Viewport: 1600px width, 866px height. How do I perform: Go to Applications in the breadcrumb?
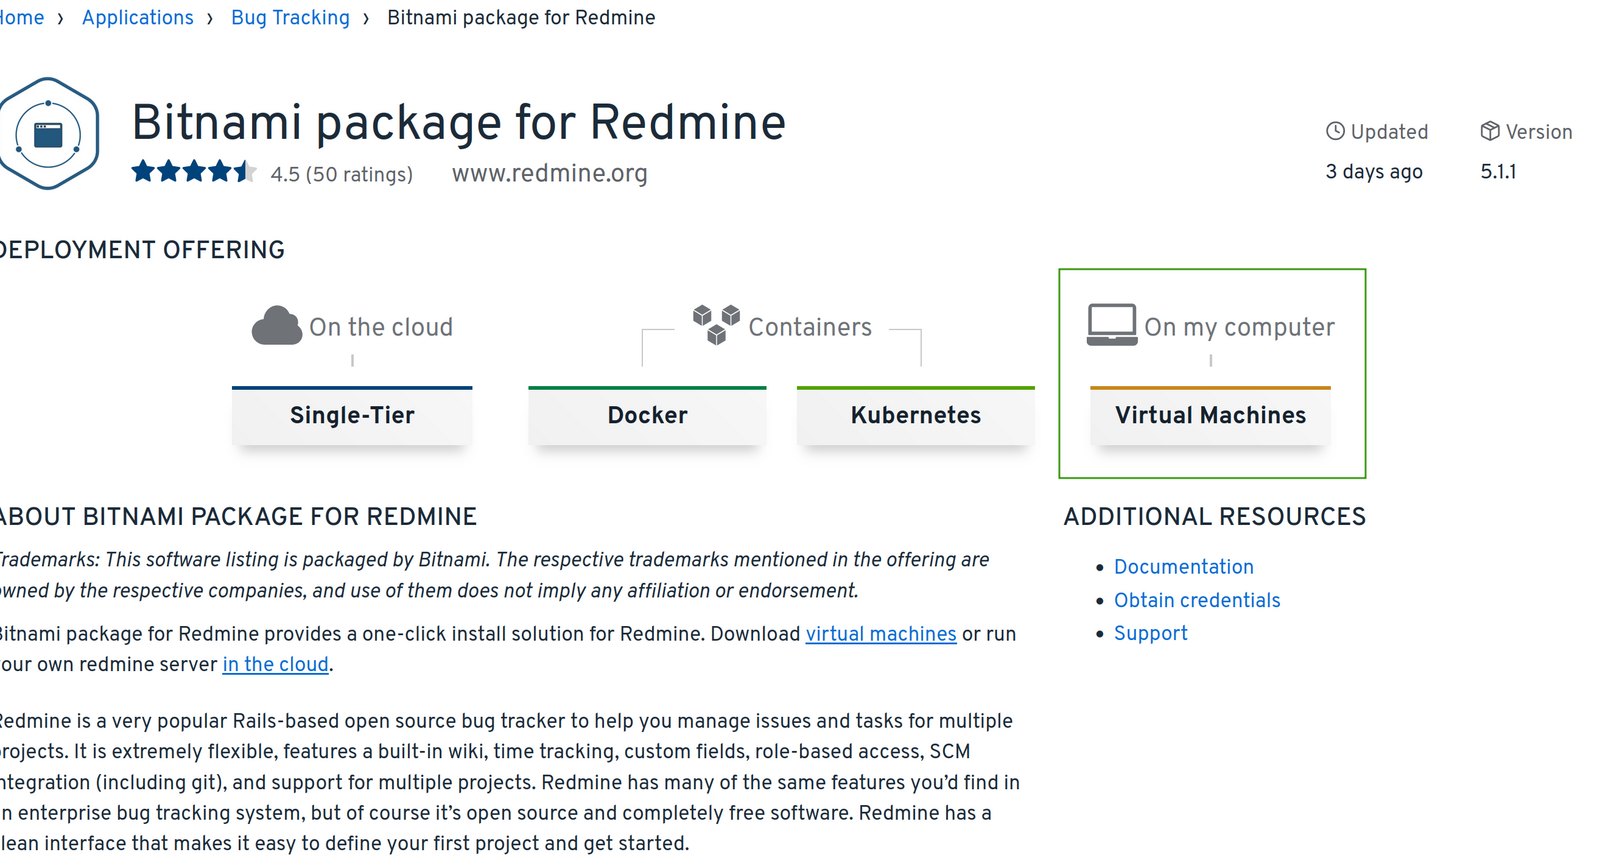coord(138,18)
